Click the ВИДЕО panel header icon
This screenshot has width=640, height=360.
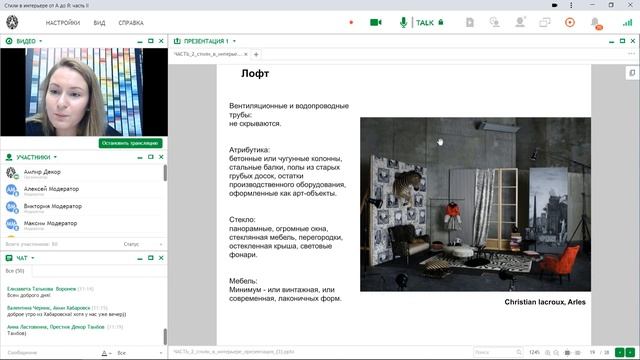[x=9, y=41]
